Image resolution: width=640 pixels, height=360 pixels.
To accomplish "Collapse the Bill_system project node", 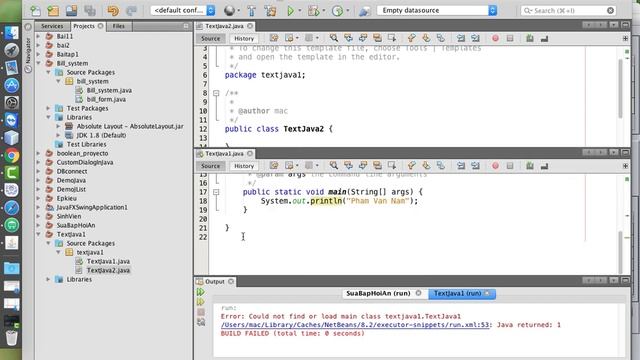I will [x=39, y=63].
